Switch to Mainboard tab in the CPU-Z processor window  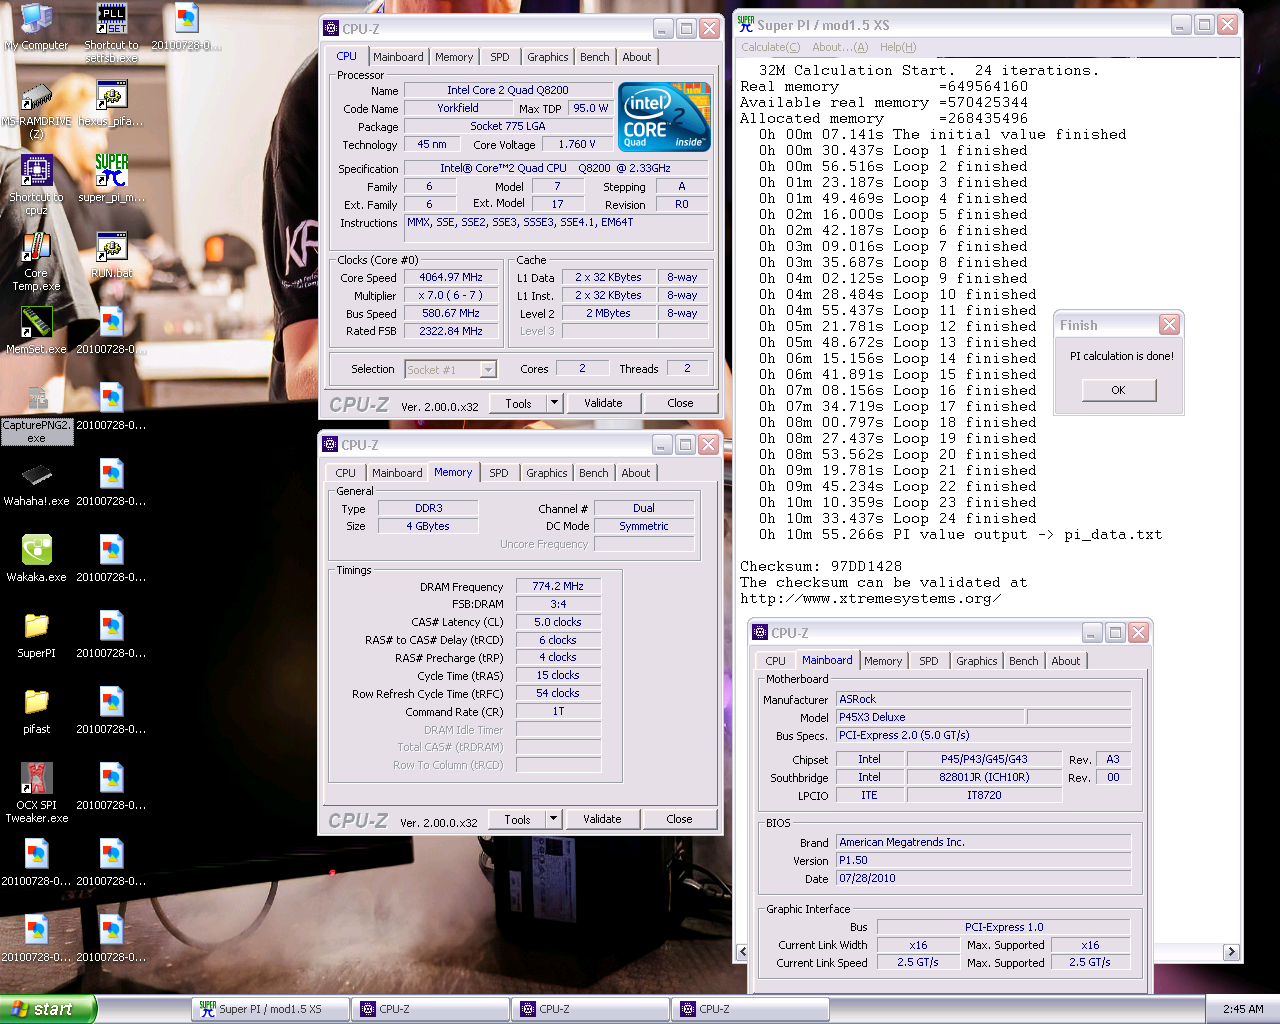(x=398, y=57)
